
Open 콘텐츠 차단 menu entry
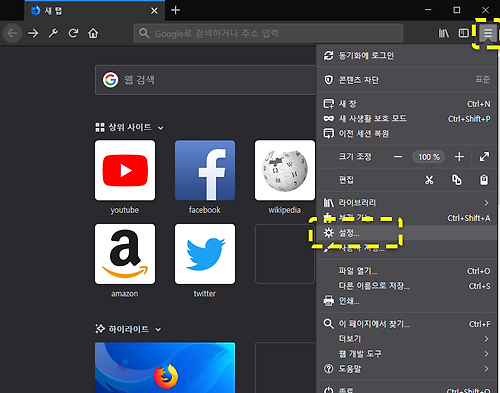pos(406,80)
